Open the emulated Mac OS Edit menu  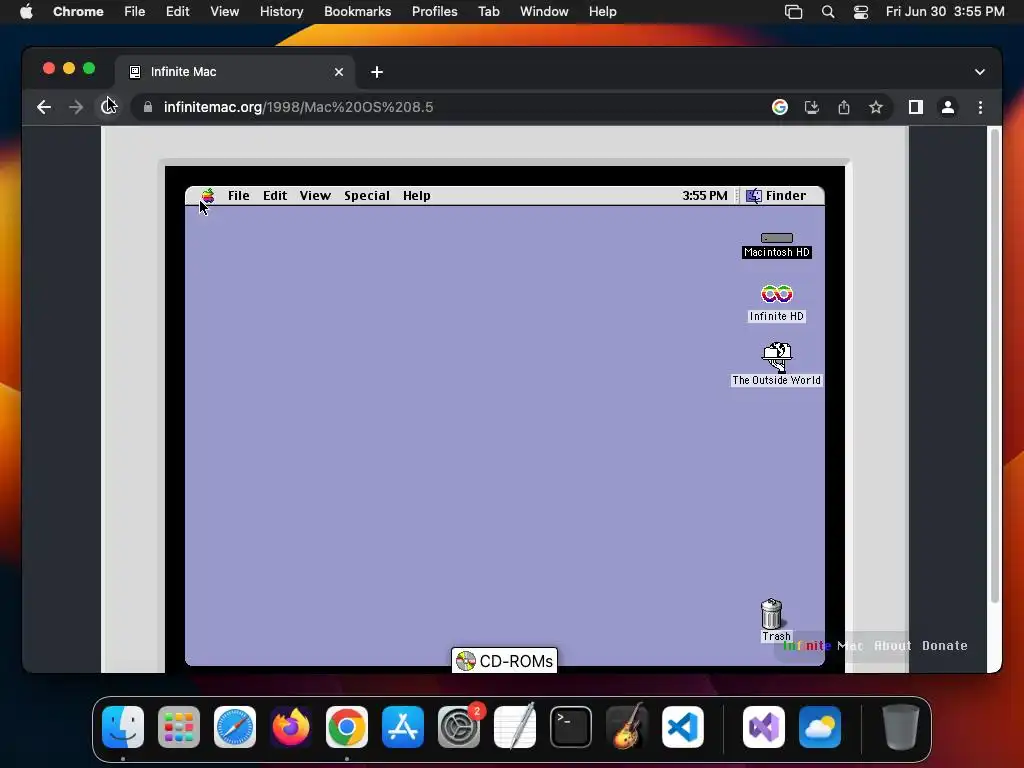pyautogui.click(x=275, y=195)
